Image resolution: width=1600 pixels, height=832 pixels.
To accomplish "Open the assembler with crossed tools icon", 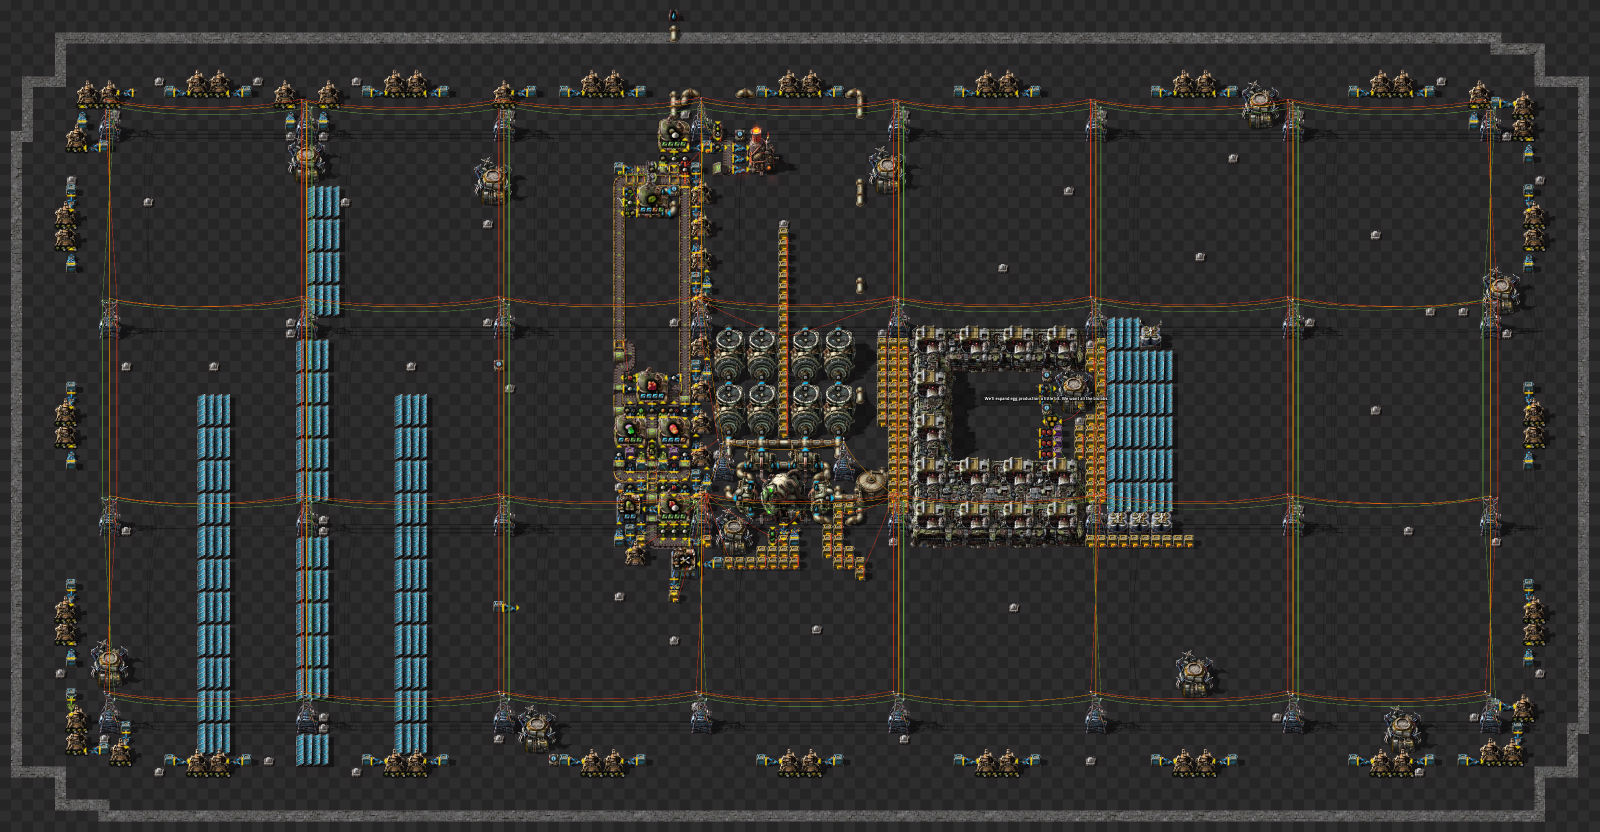I will coord(684,561).
